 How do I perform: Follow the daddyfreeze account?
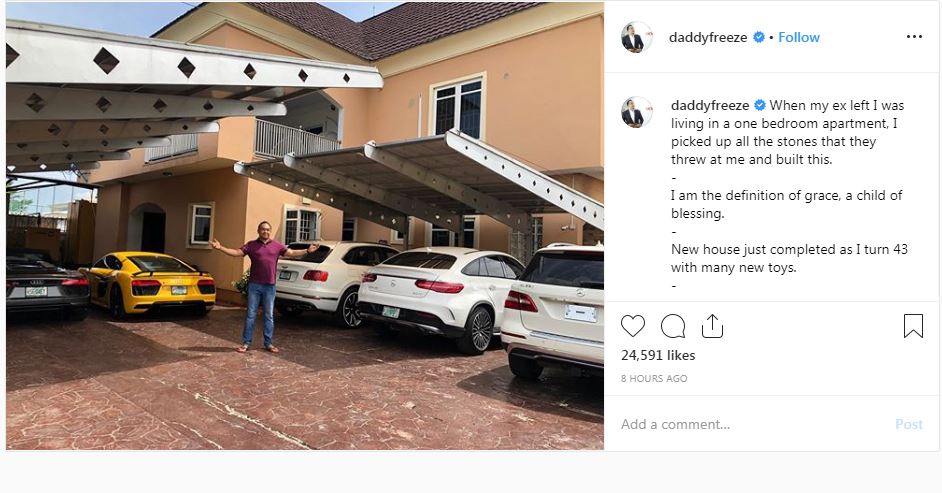point(798,37)
